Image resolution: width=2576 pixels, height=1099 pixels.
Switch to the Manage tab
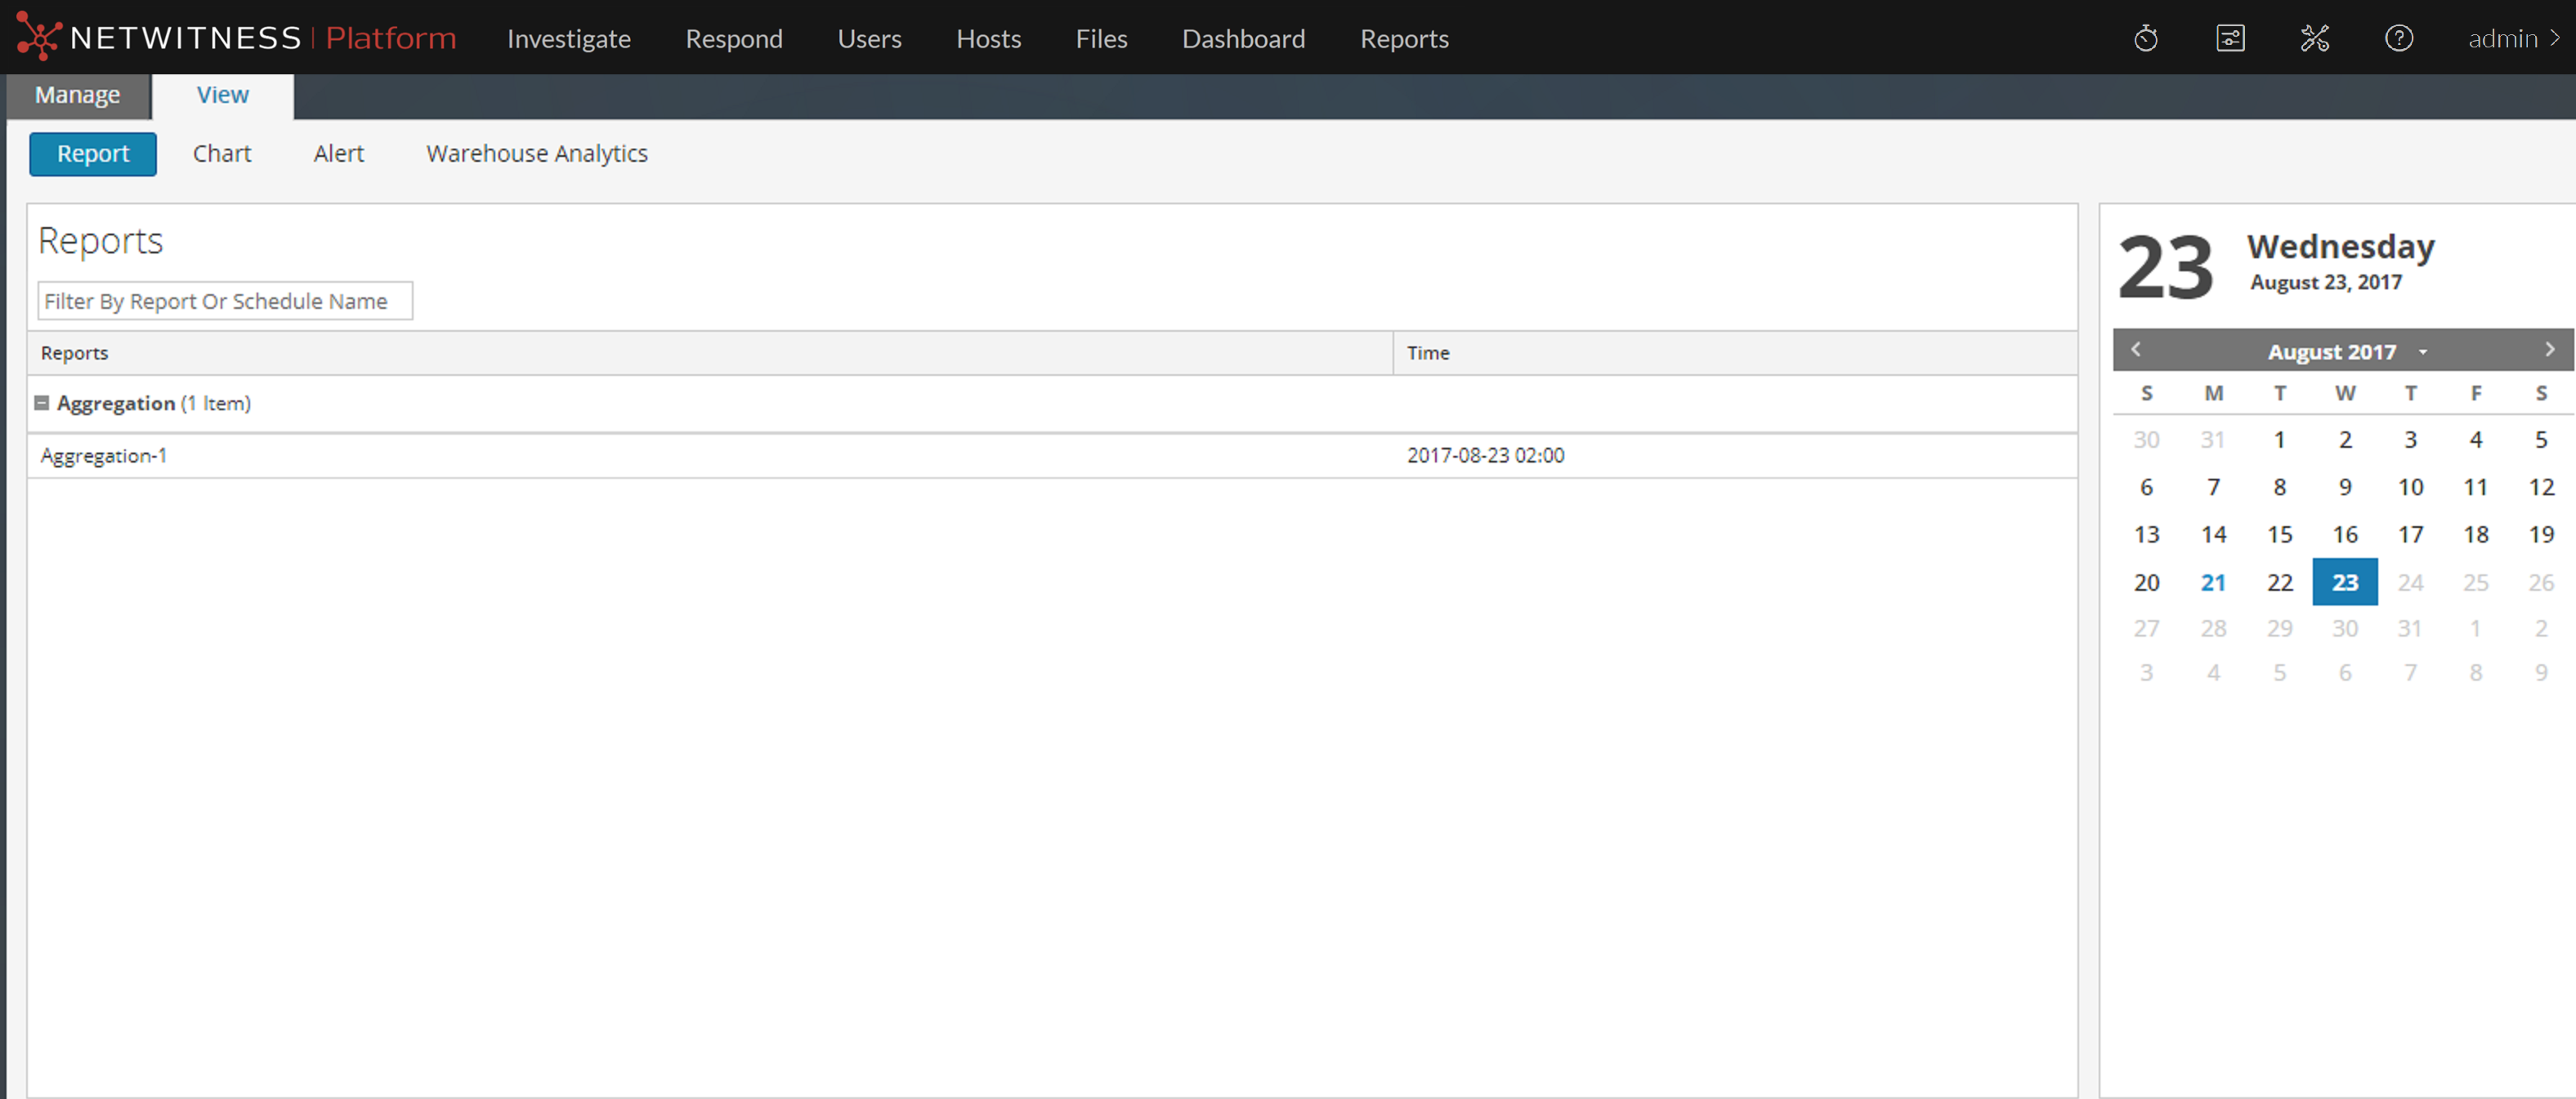[77, 95]
